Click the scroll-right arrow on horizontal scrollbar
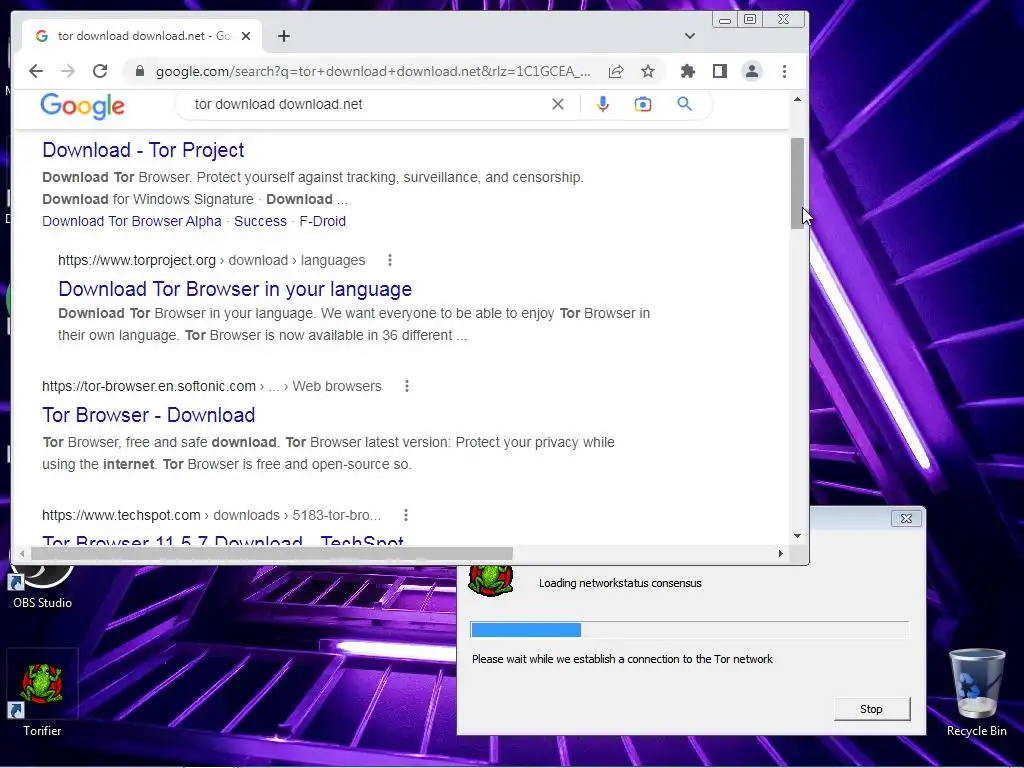This screenshot has height=768, width=1024. [x=780, y=554]
